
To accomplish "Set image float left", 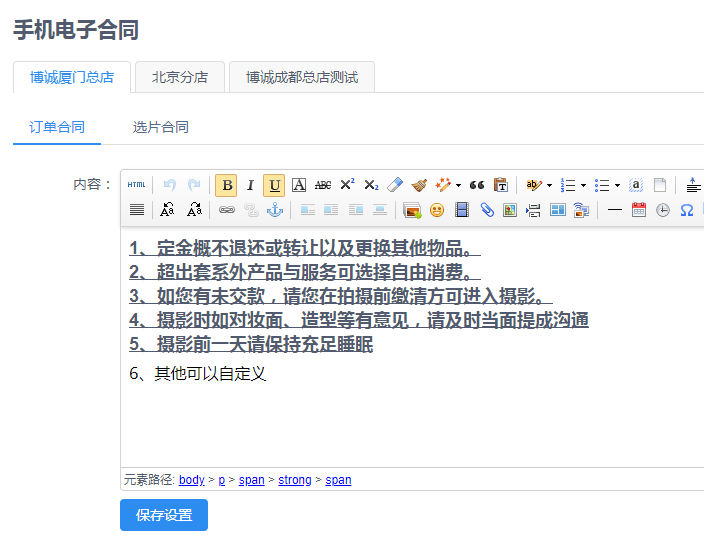I will coord(308,210).
